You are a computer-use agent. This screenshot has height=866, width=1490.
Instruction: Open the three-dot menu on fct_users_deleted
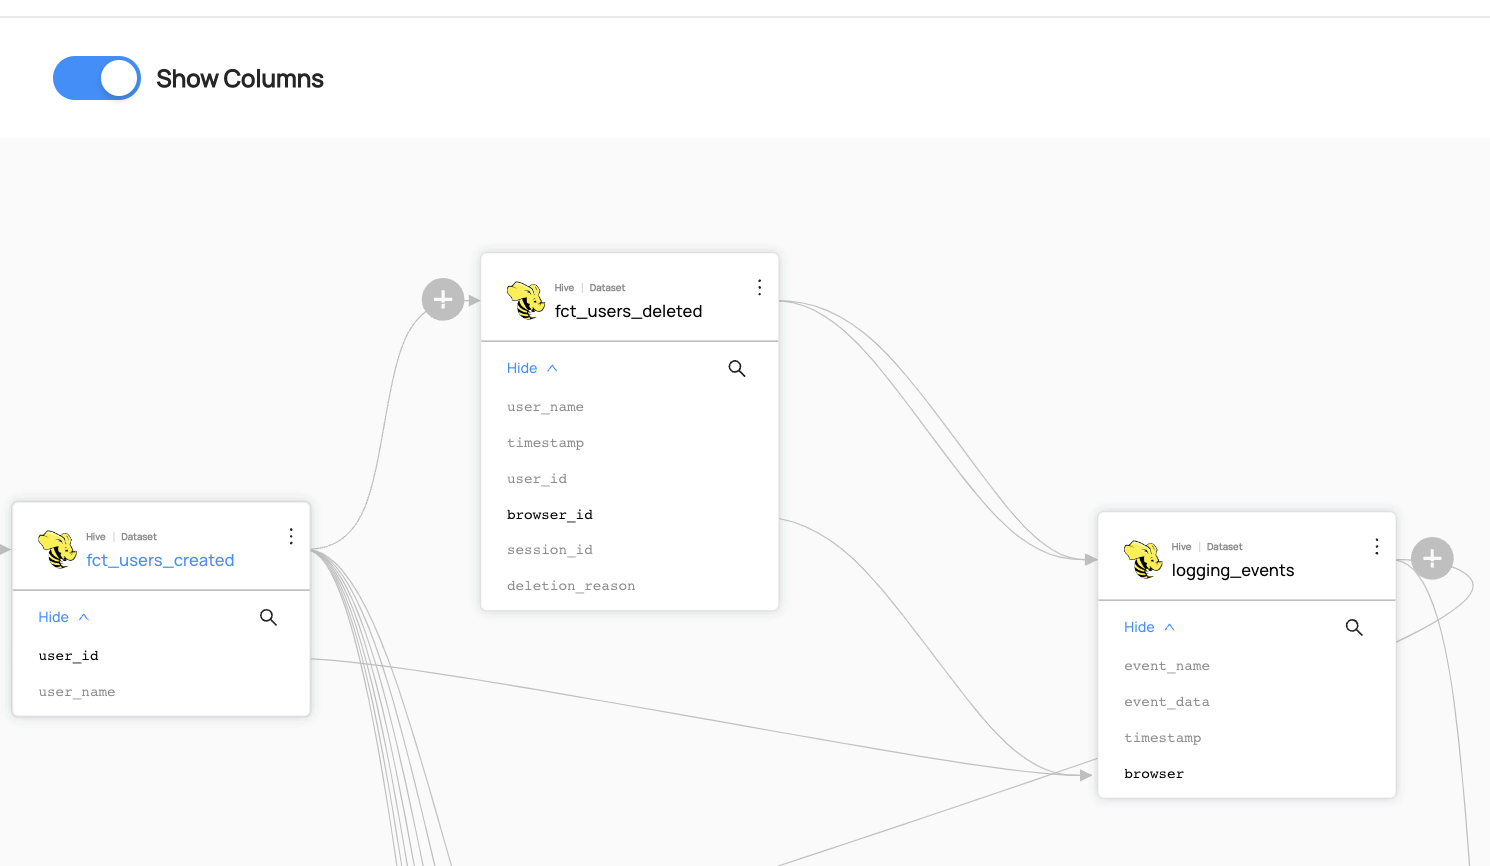[759, 286]
